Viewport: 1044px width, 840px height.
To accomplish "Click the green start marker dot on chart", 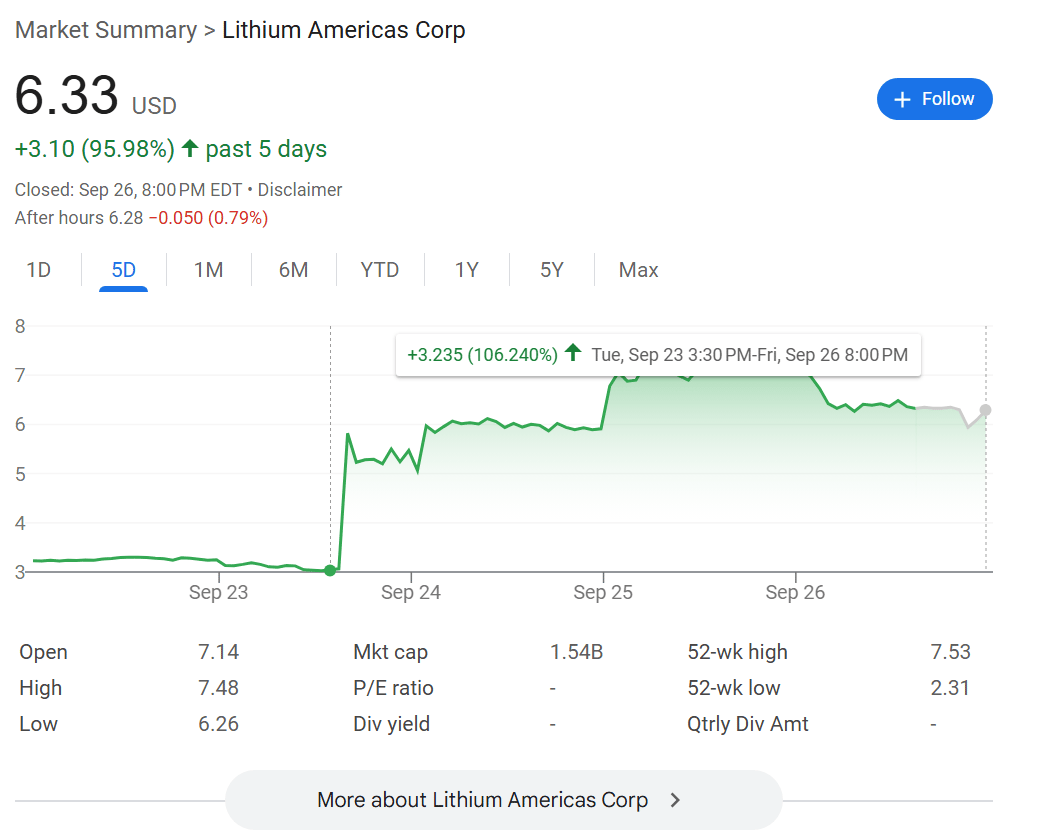I will coord(330,570).
